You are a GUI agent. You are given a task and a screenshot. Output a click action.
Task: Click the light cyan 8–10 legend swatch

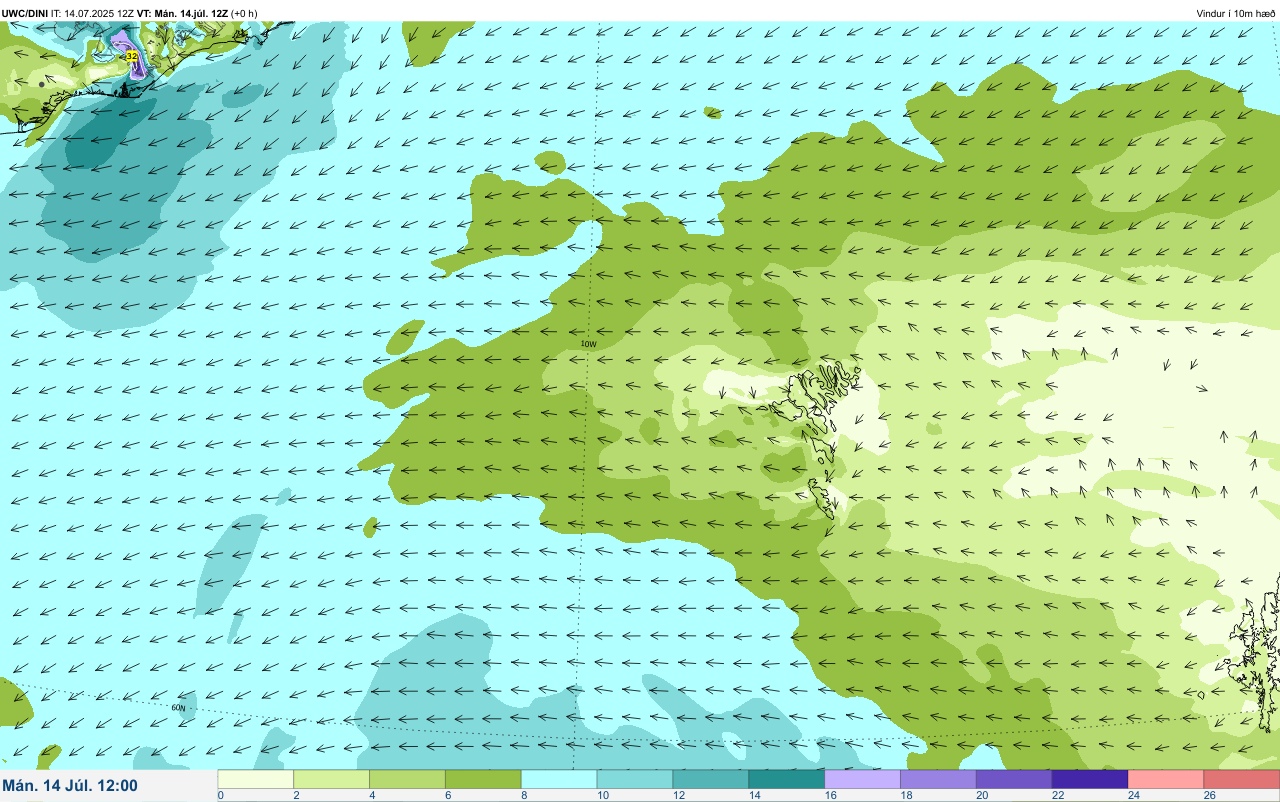[x=559, y=779]
